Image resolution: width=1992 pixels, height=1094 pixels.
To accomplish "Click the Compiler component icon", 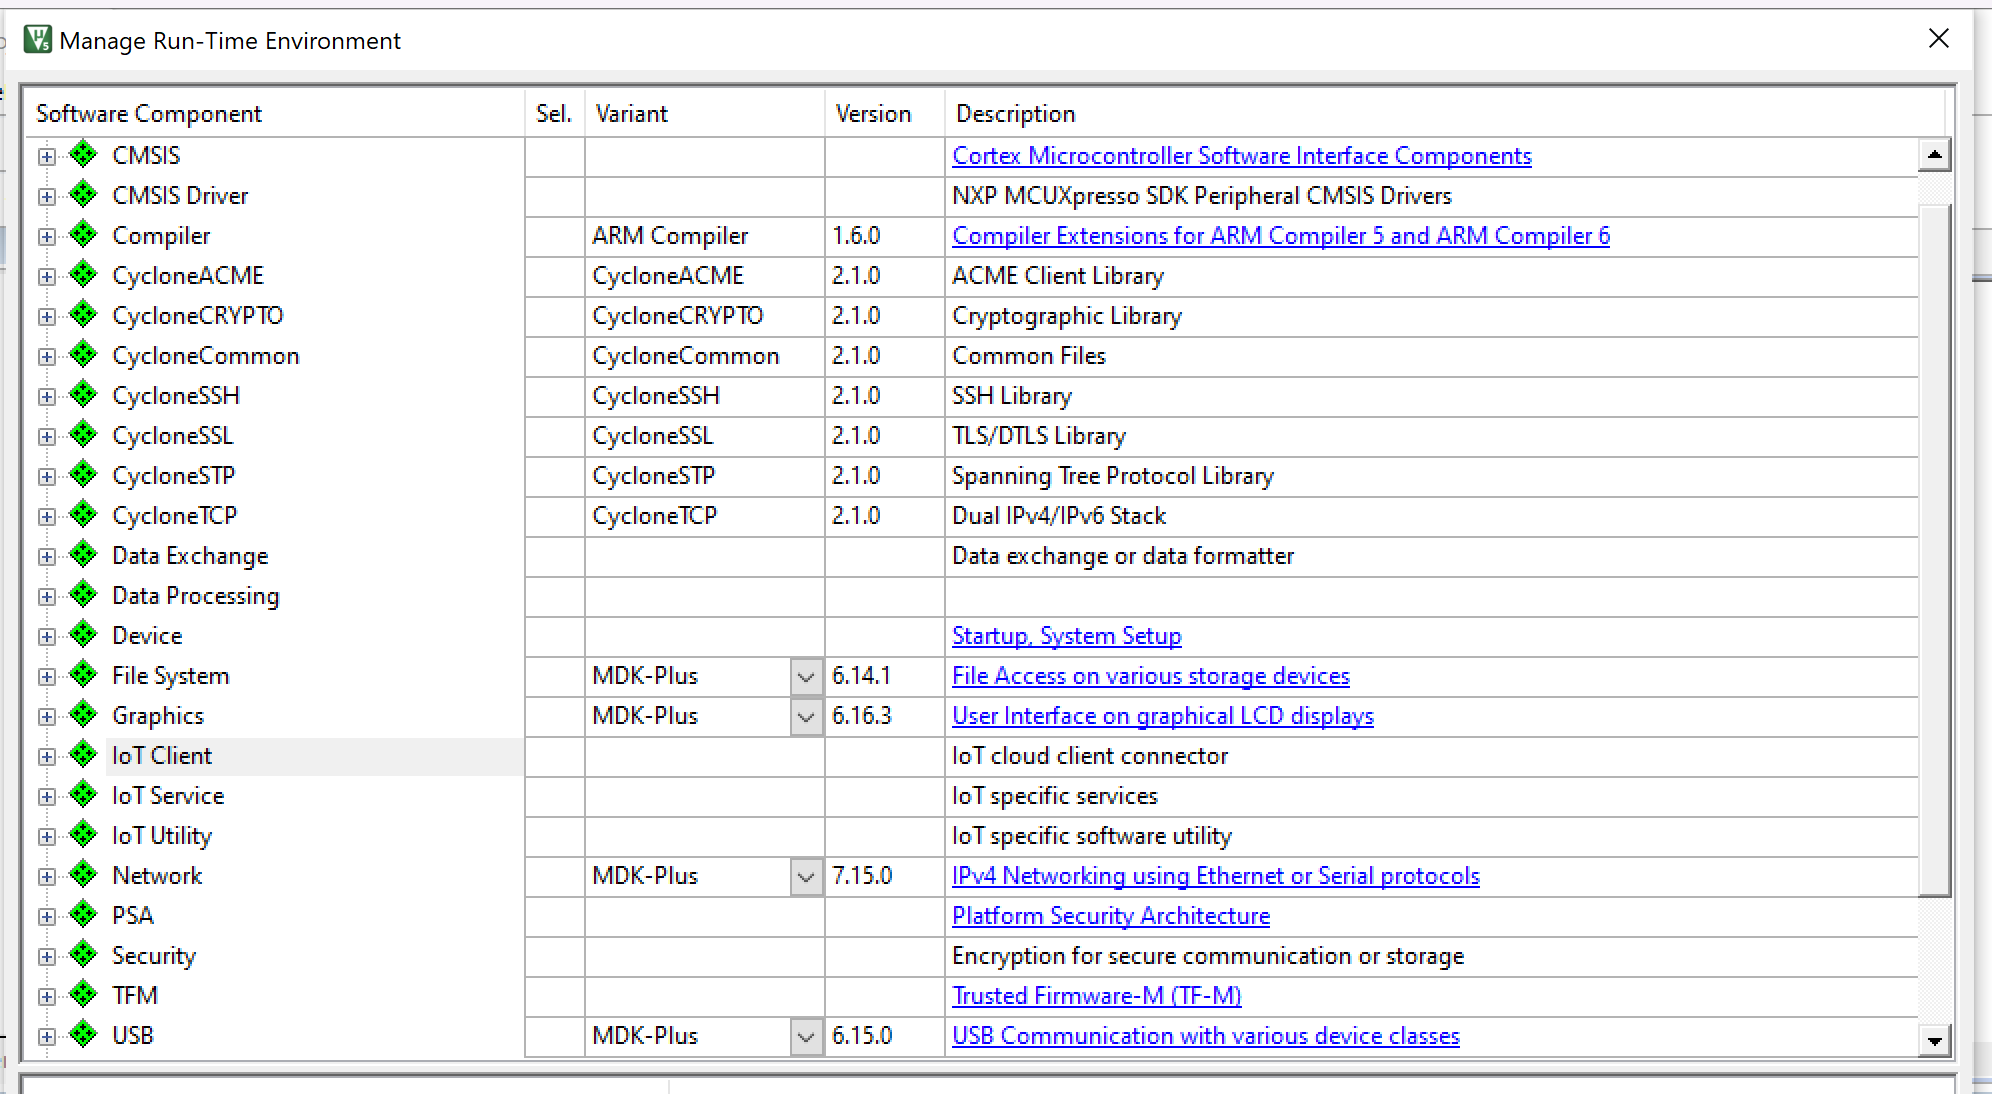I will coord(82,235).
